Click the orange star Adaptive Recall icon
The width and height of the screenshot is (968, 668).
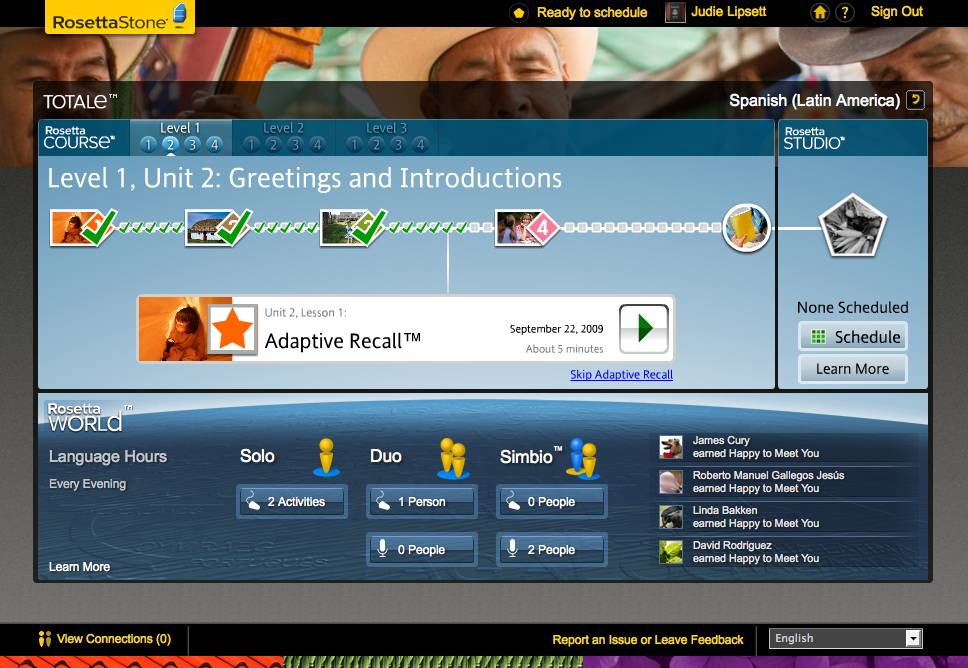tap(232, 329)
